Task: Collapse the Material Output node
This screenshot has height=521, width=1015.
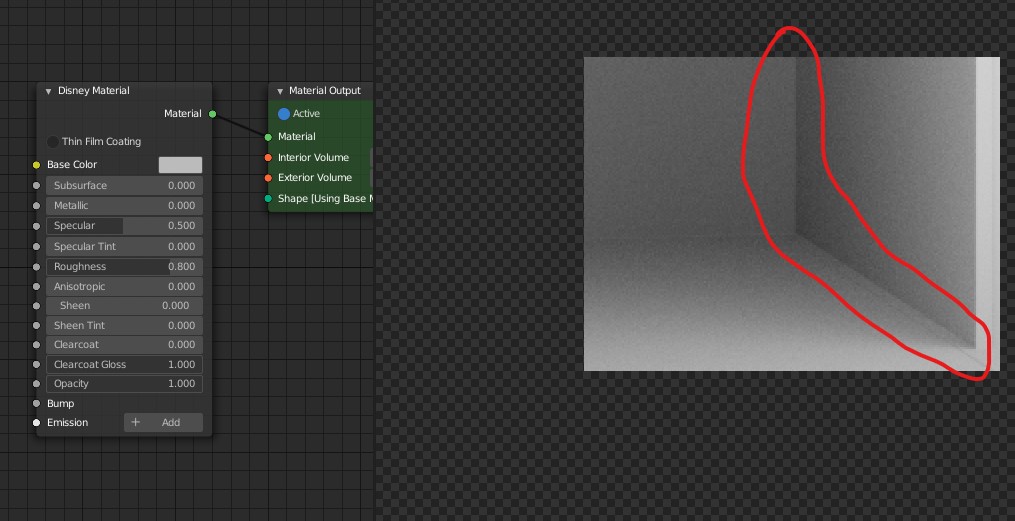Action: point(280,91)
